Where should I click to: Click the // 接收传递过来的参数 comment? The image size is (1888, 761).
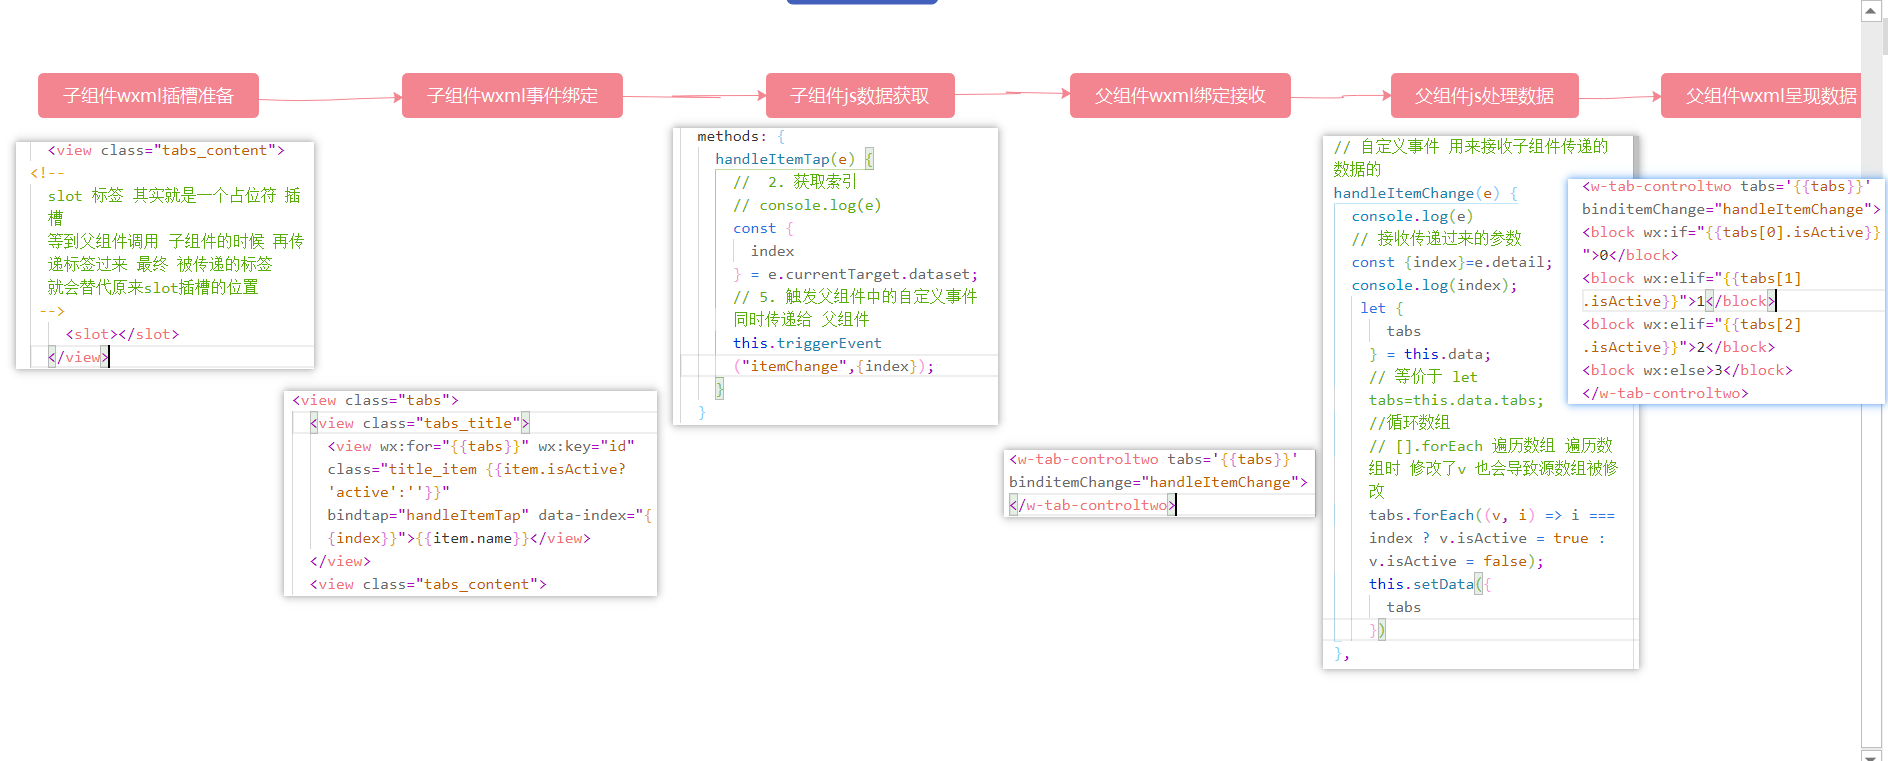click(1437, 239)
